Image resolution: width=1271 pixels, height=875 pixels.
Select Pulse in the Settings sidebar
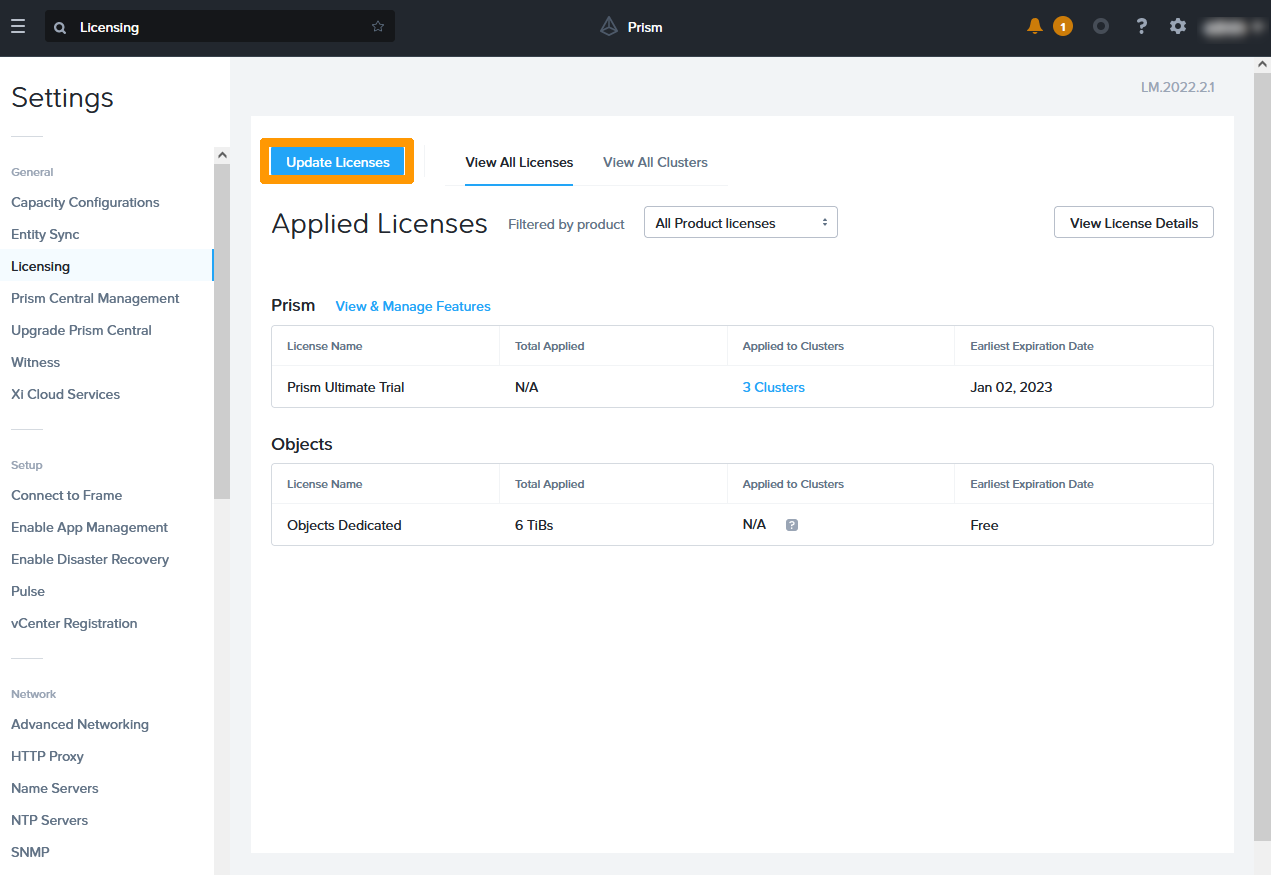click(27, 590)
